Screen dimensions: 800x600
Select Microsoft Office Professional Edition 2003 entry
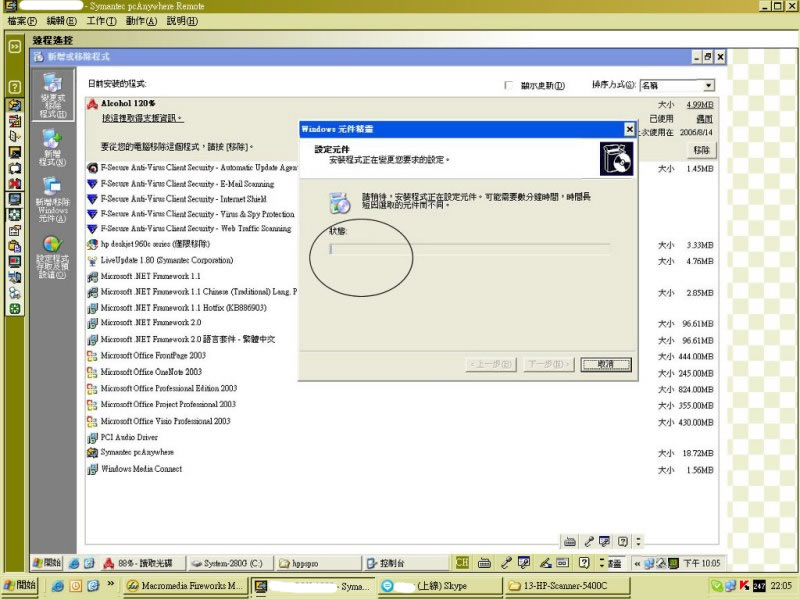[162, 388]
